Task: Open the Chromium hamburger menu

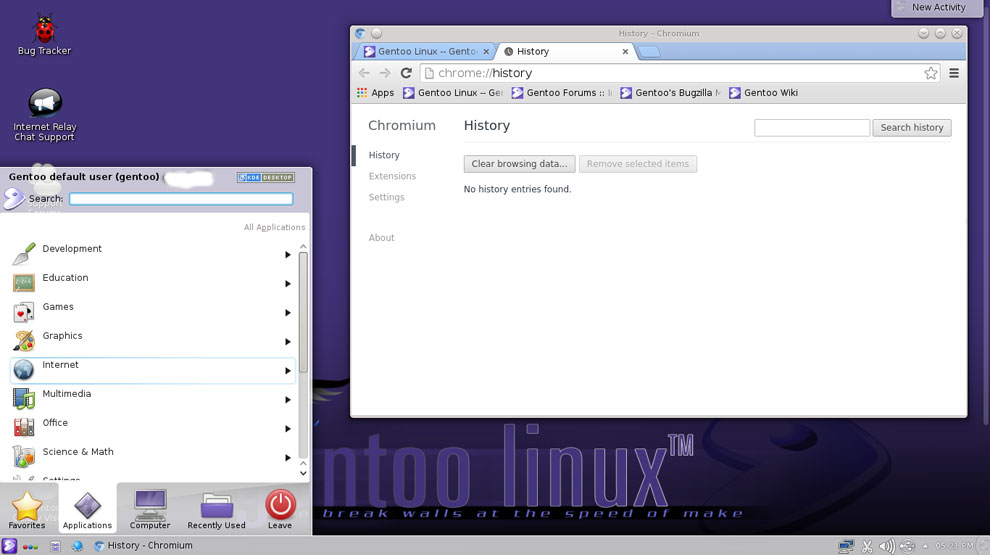Action: [954, 73]
